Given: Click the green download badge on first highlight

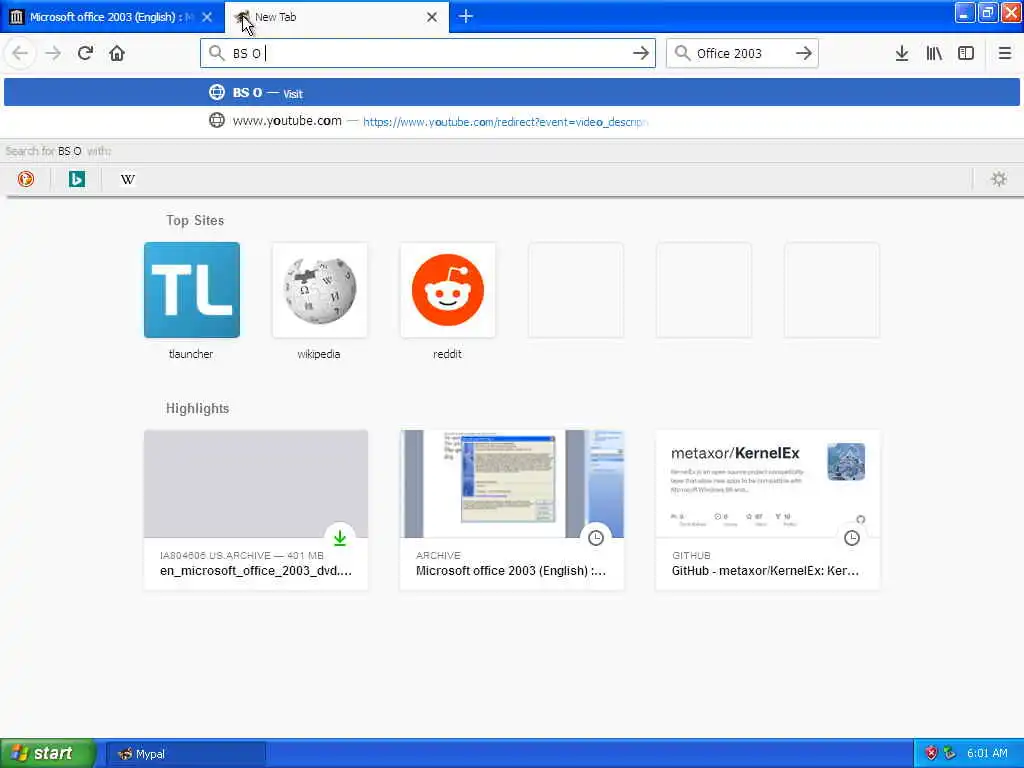Looking at the screenshot, I should [x=340, y=538].
